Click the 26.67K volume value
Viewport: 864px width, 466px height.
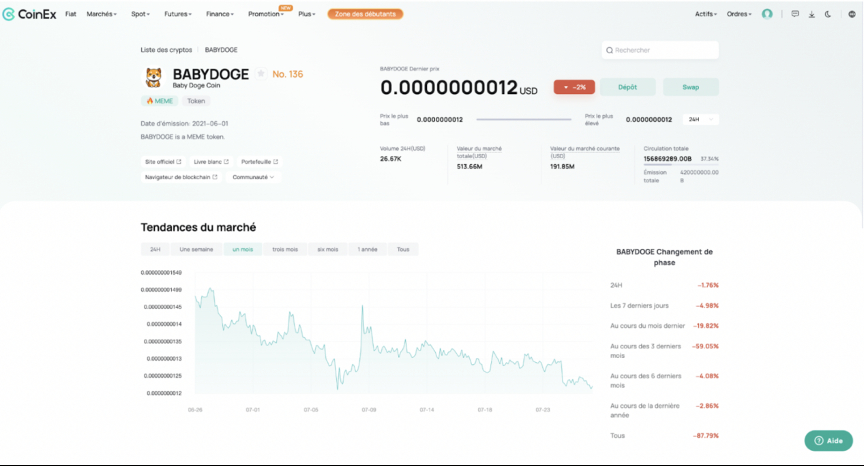[391, 159]
